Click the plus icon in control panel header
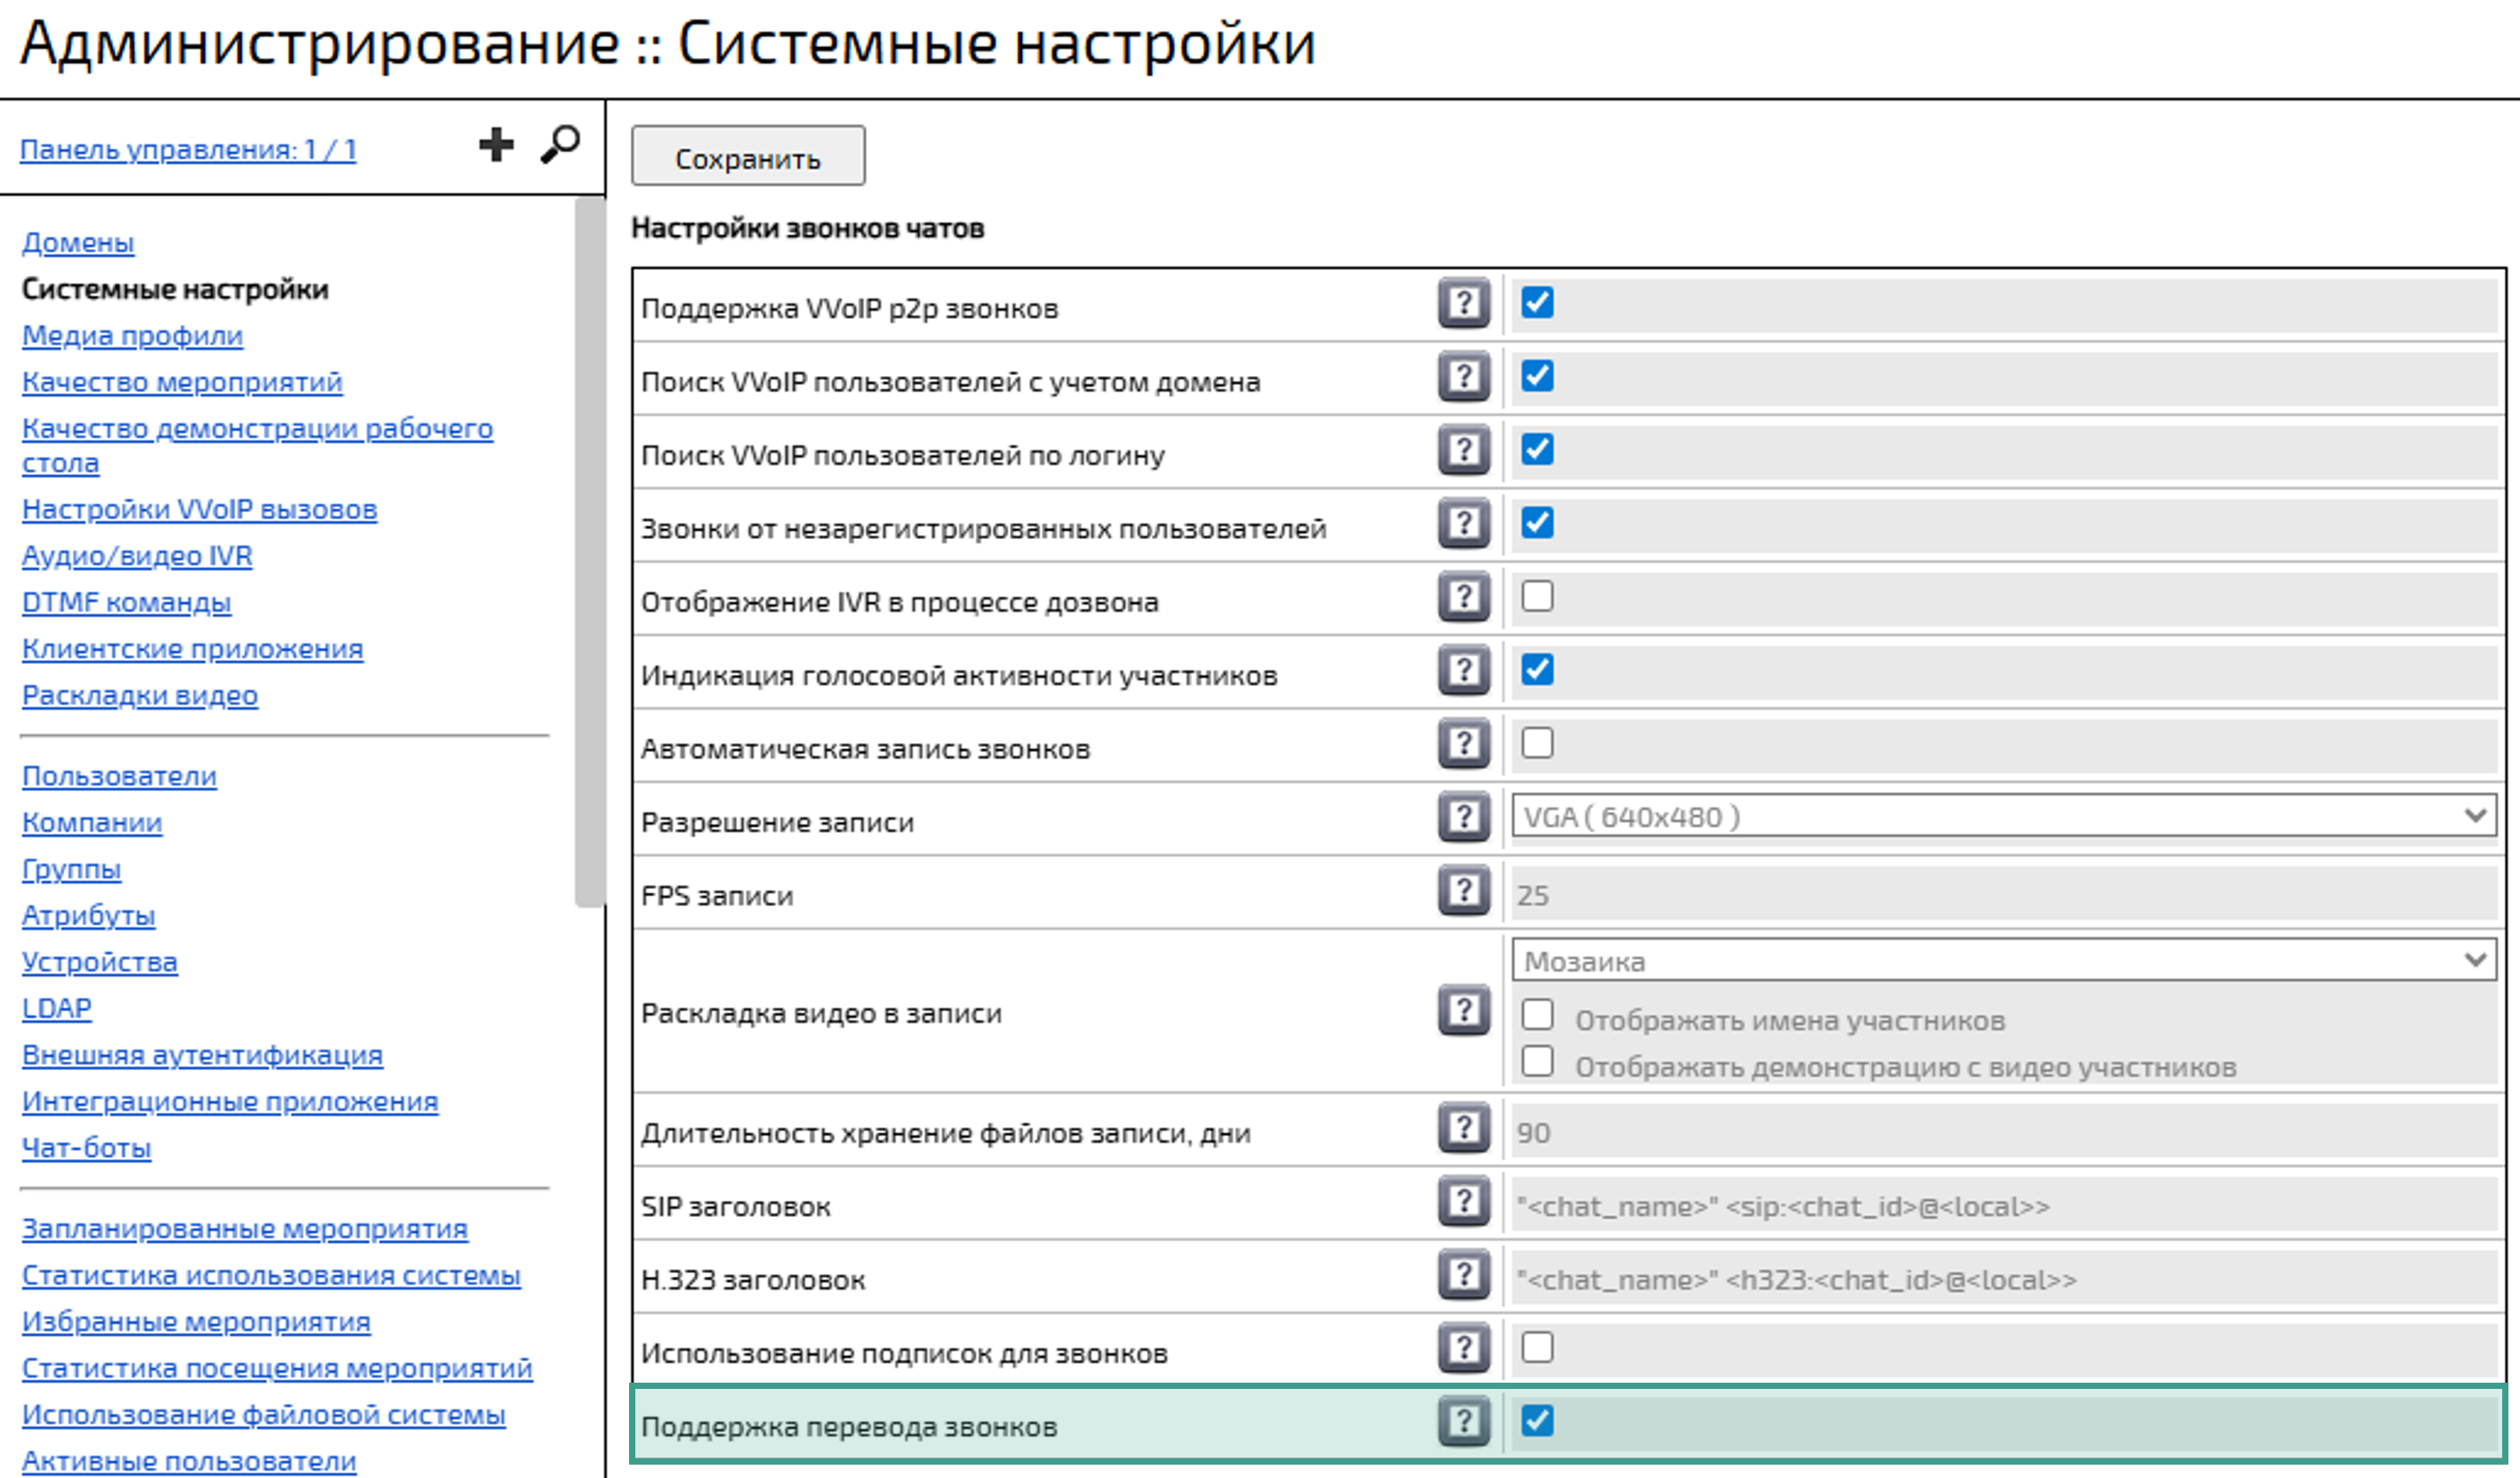Screen dimensions: 2520x1478 pos(496,145)
